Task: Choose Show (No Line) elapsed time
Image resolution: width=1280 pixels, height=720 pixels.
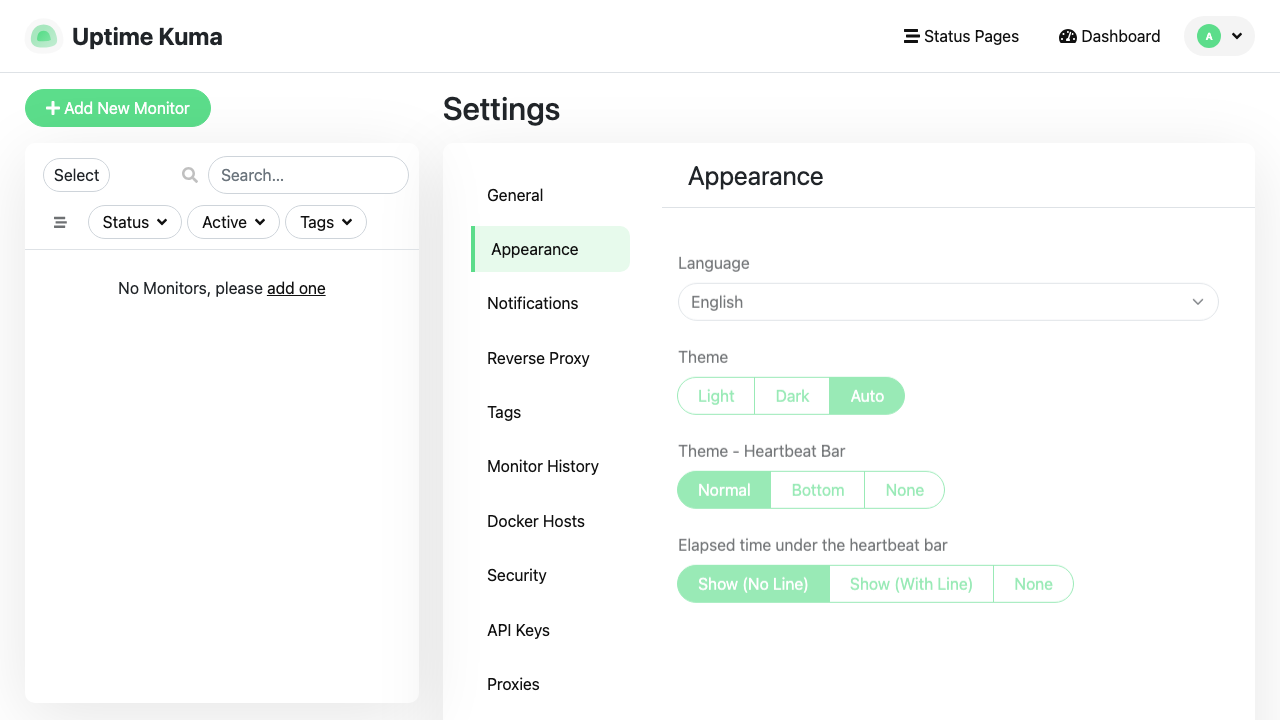Action: coord(753,584)
